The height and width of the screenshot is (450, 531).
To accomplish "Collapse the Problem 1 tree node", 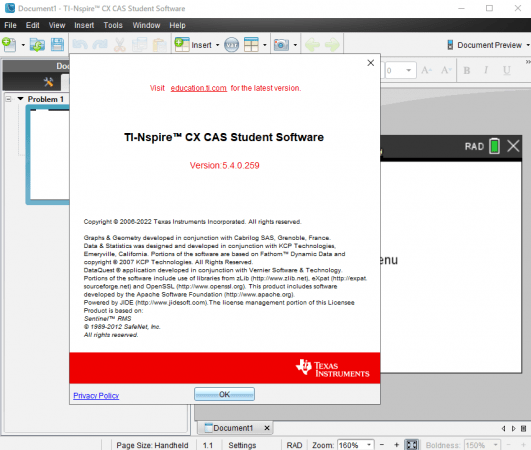I will [x=8, y=99].
